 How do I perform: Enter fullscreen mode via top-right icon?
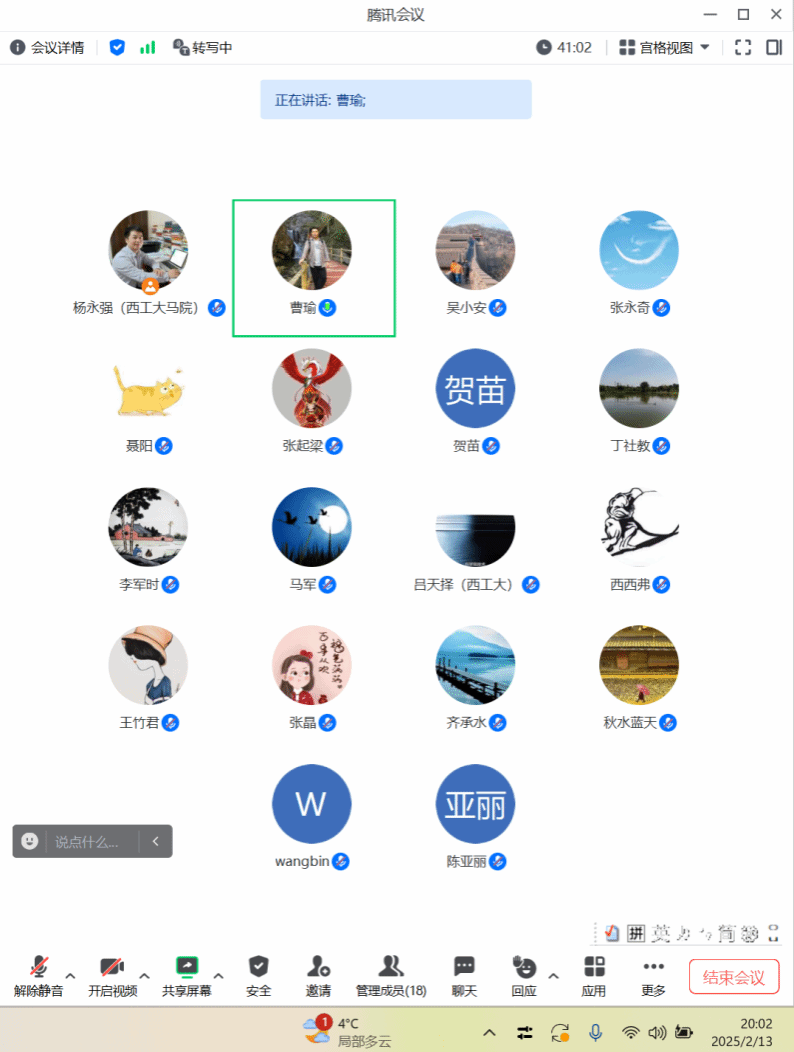pos(743,48)
